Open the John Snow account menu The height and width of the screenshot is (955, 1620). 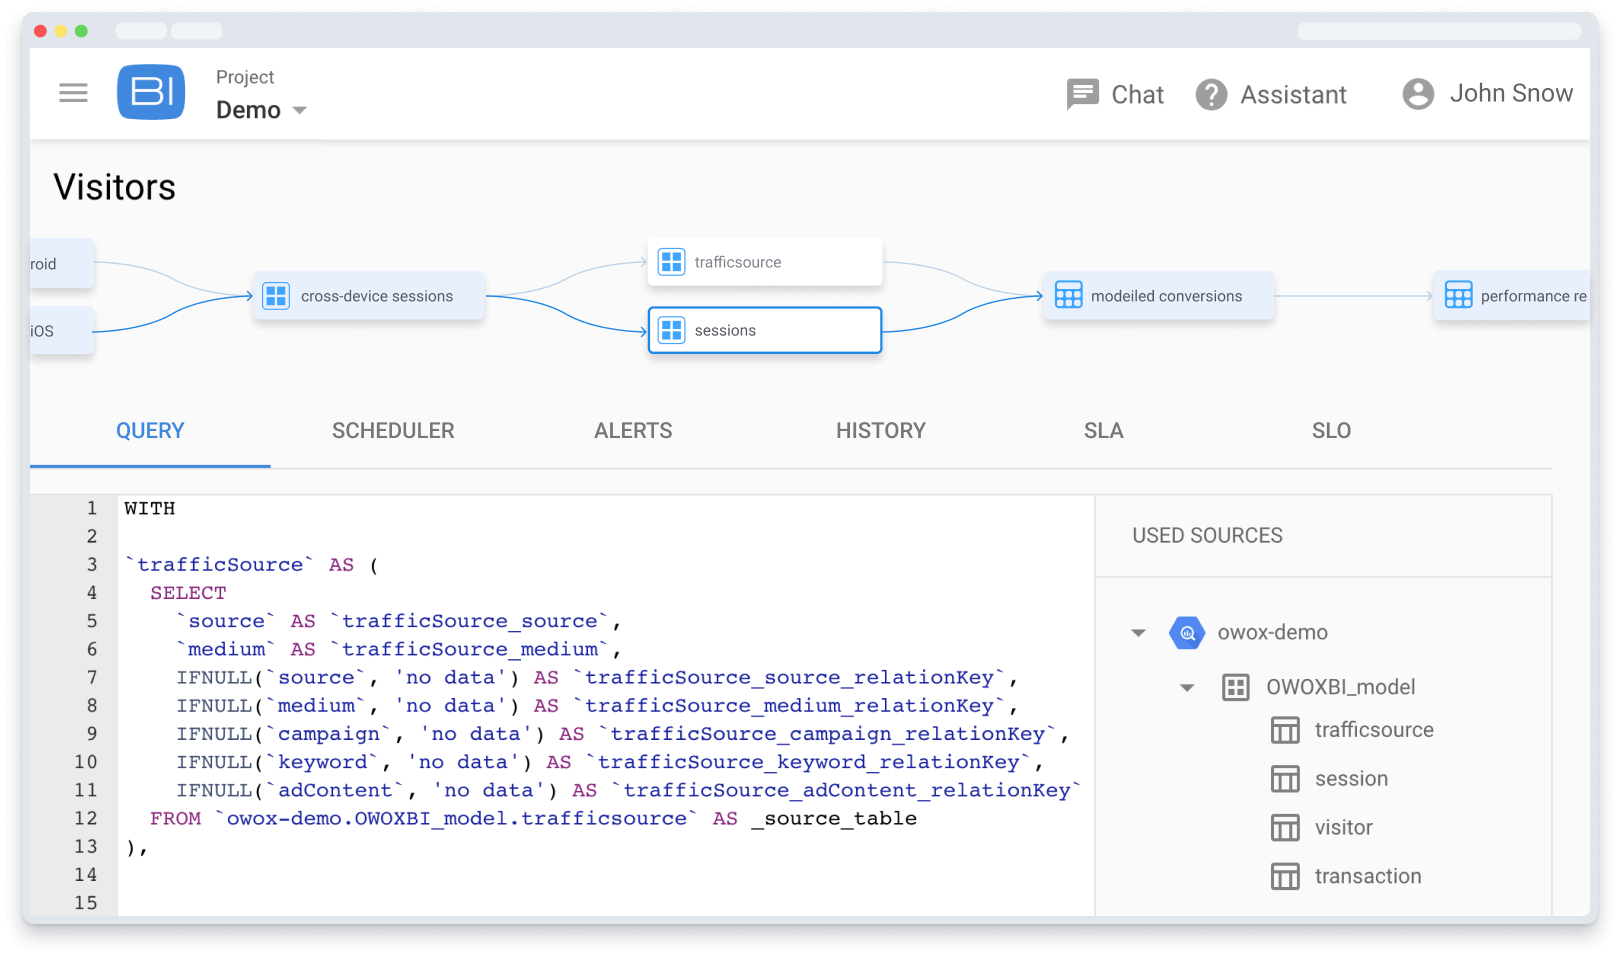tap(1487, 93)
